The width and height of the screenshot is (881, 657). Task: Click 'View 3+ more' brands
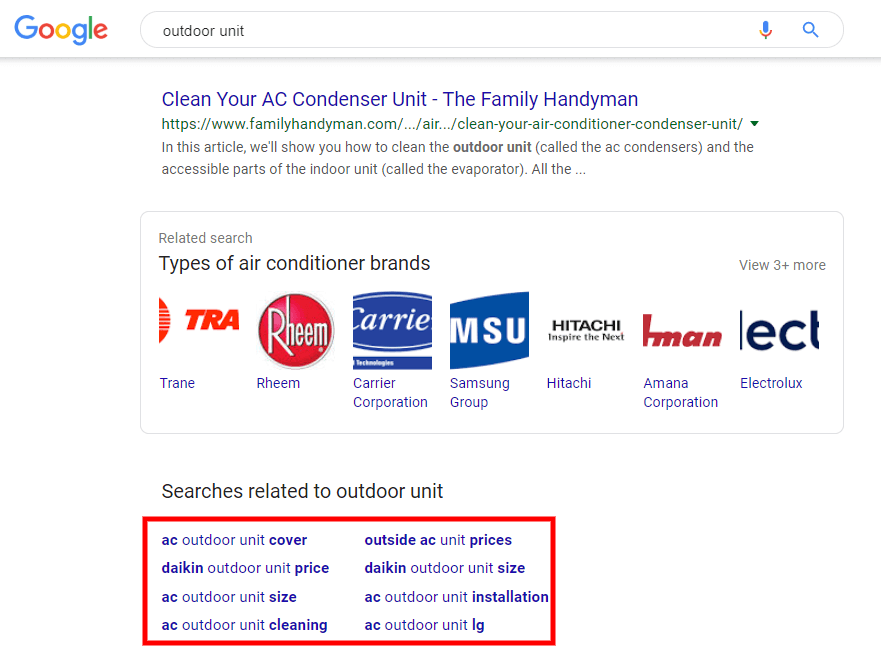(782, 265)
